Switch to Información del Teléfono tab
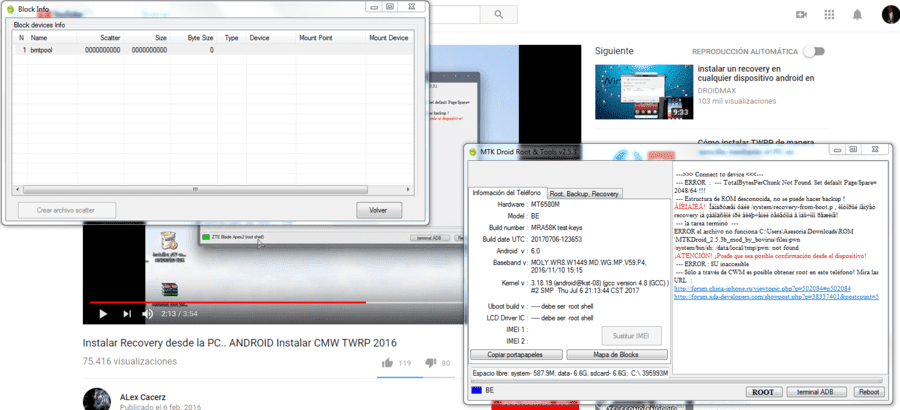This screenshot has width=900, height=410. click(x=507, y=192)
